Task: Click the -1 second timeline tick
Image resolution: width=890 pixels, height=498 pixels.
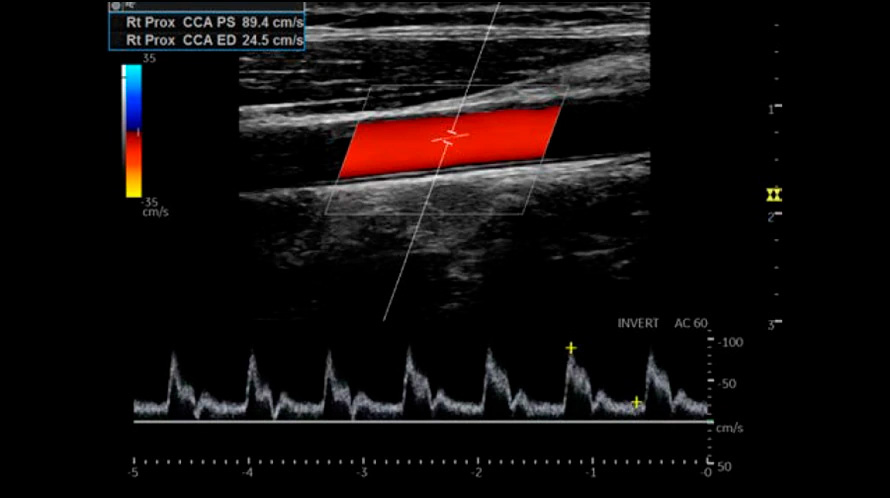Action: pyautogui.click(x=592, y=471)
